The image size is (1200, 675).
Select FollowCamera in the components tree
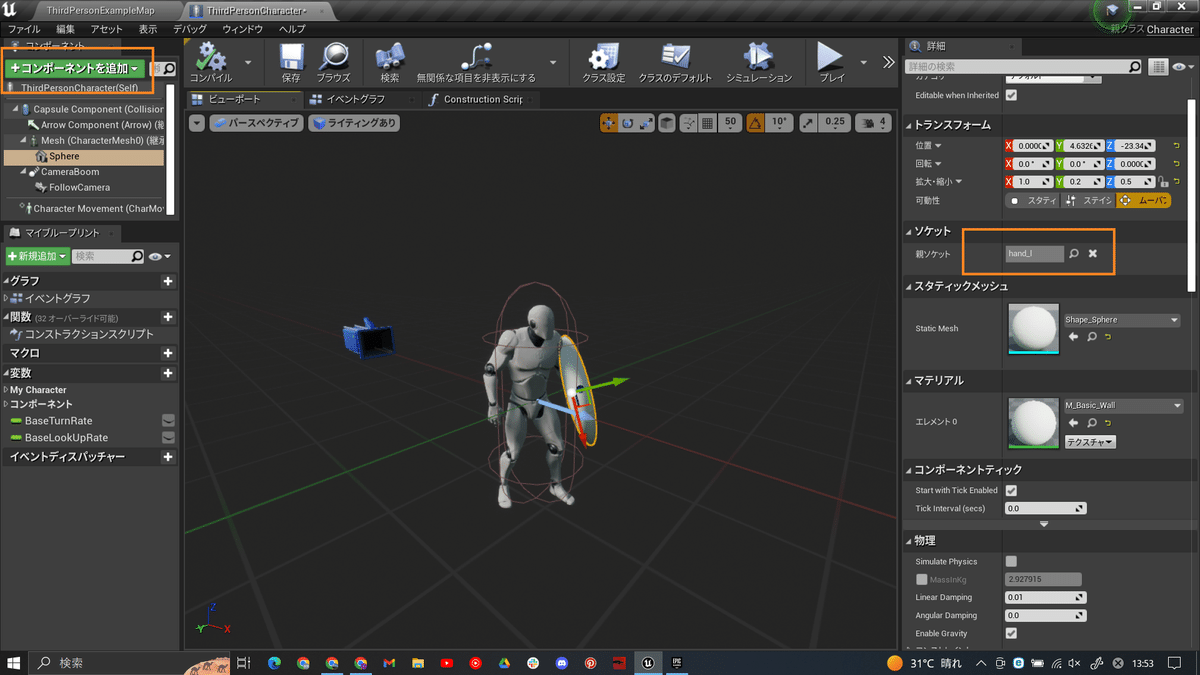[81, 188]
